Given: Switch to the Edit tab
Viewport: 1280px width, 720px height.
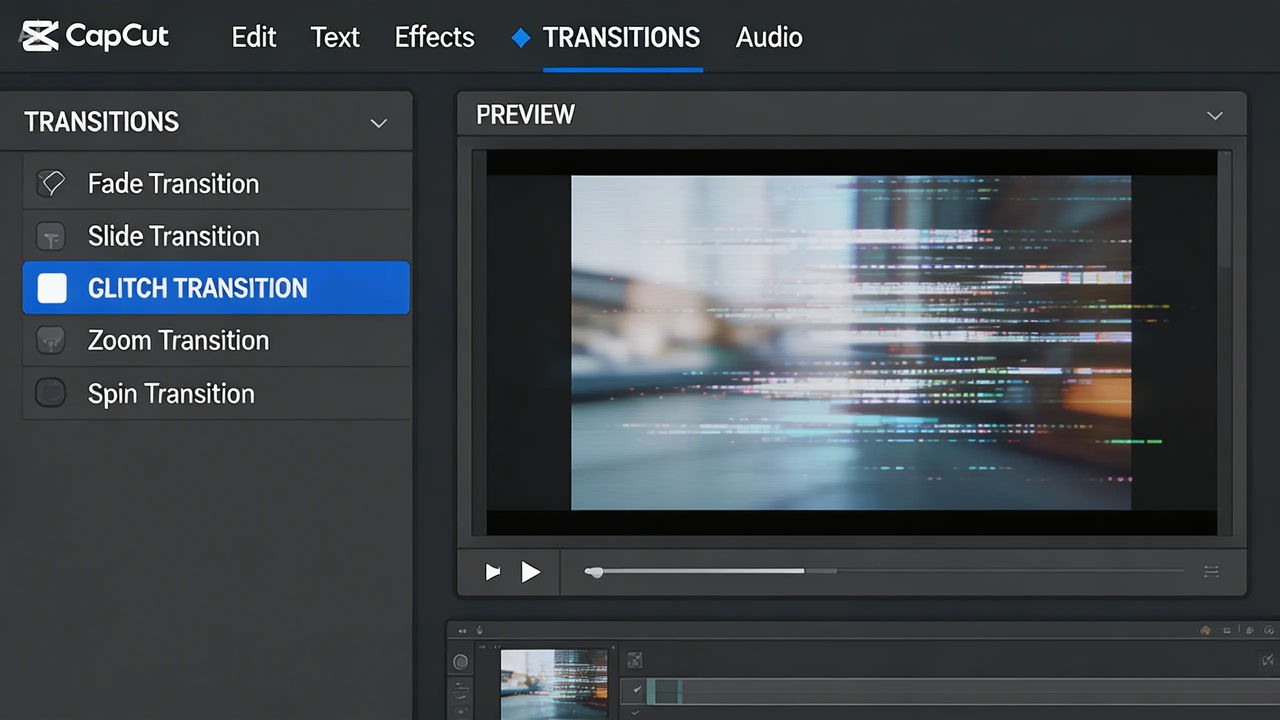Looking at the screenshot, I should (x=253, y=37).
